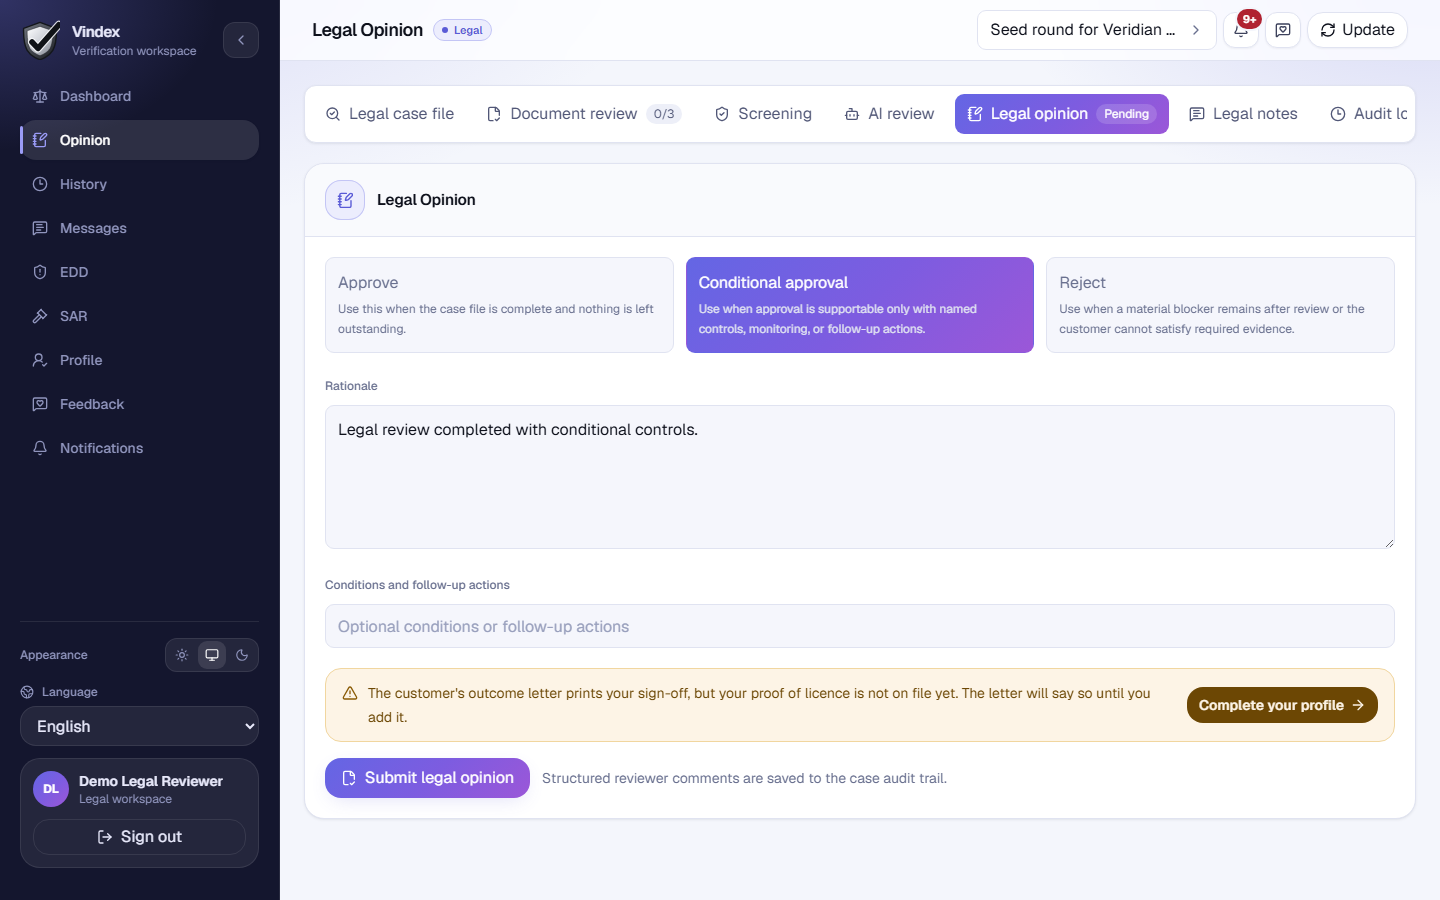1440x900 pixels.
Task: Open EDD section in the sidebar
Action: 139,272
